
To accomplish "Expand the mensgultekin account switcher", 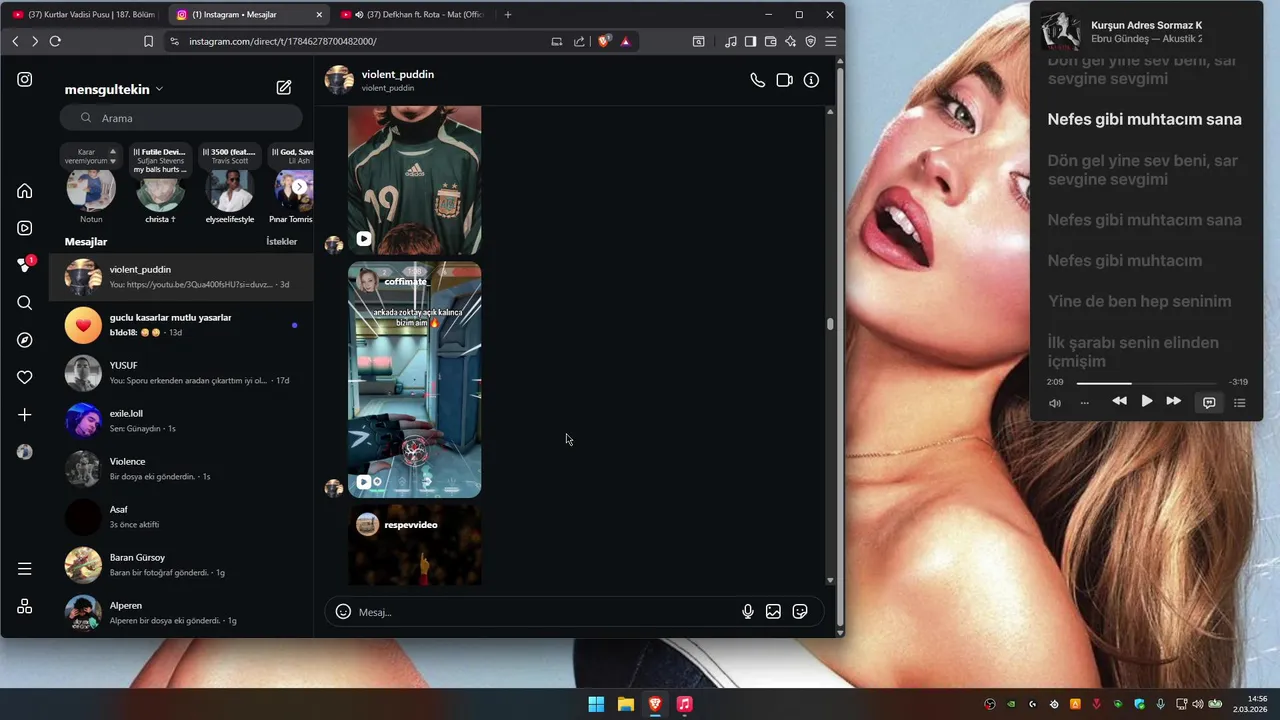I will coord(159,89).
